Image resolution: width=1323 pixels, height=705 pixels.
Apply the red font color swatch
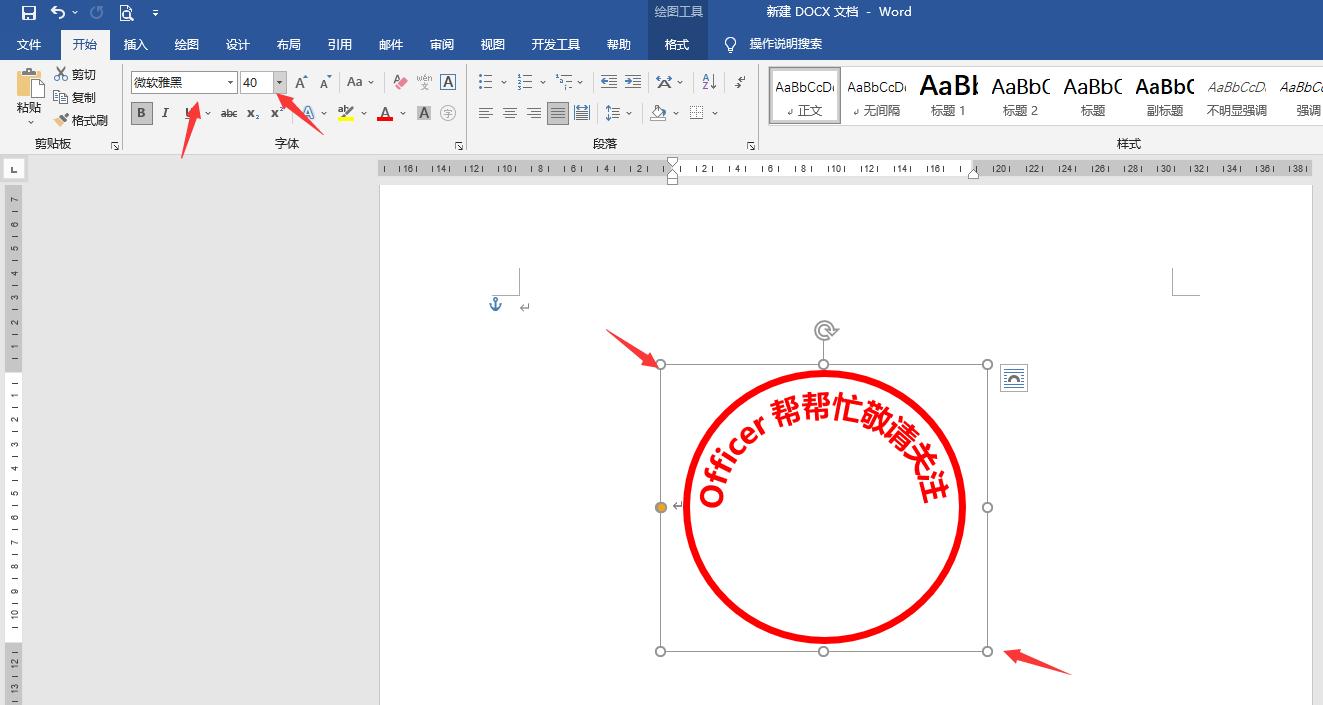pos(385,113)
